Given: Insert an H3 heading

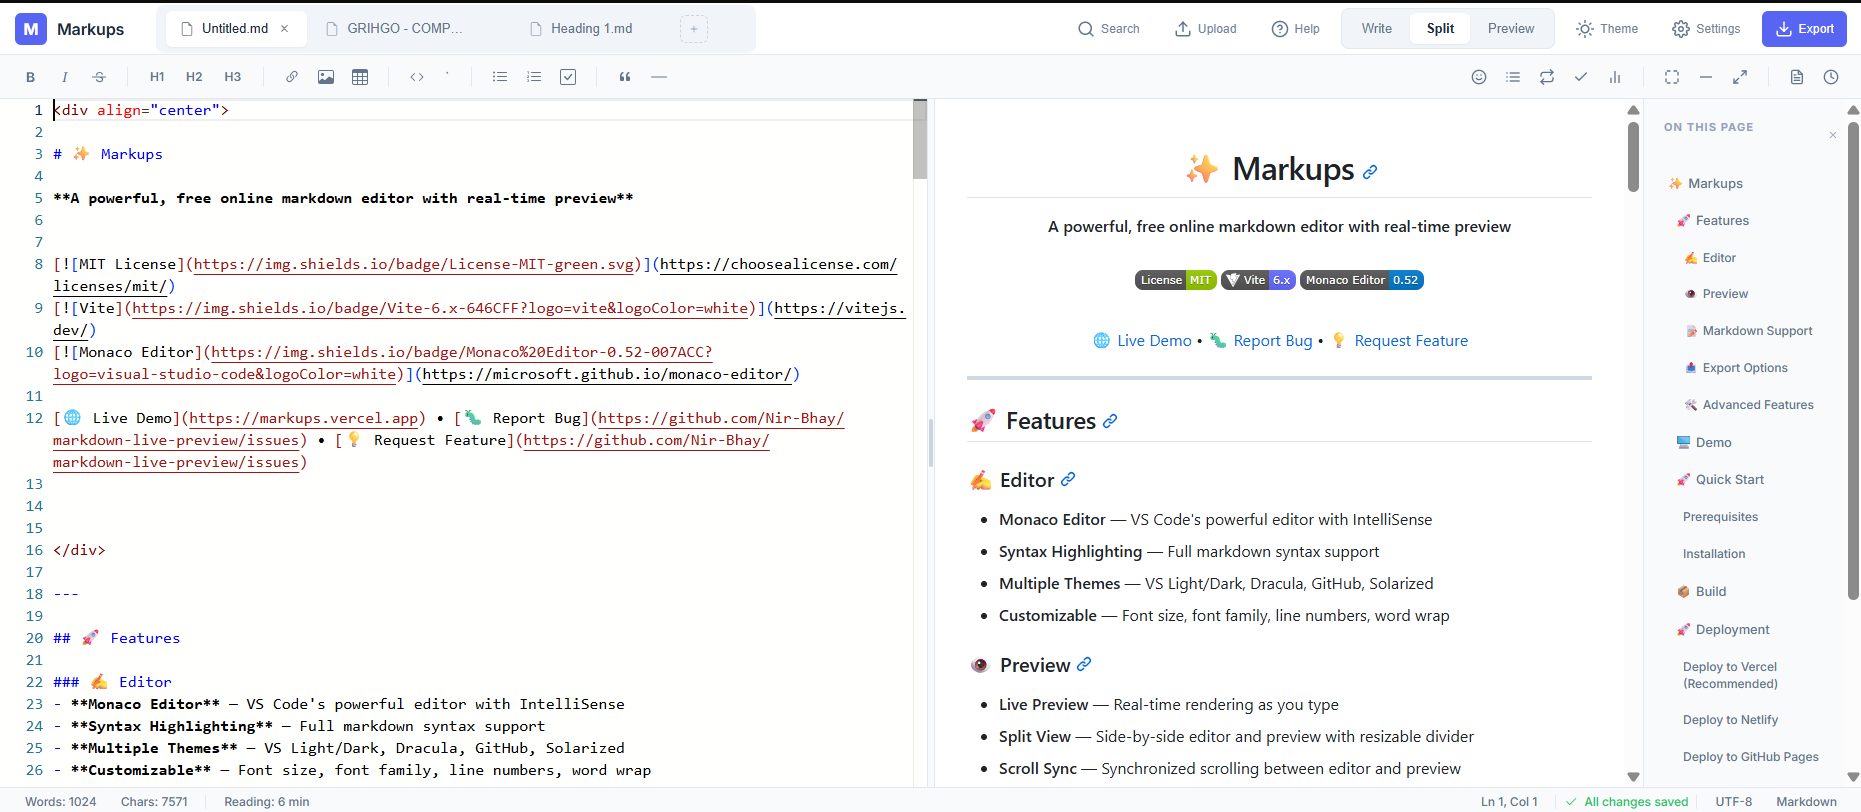Looking at the screenshot, I should [x=233, y=77].
